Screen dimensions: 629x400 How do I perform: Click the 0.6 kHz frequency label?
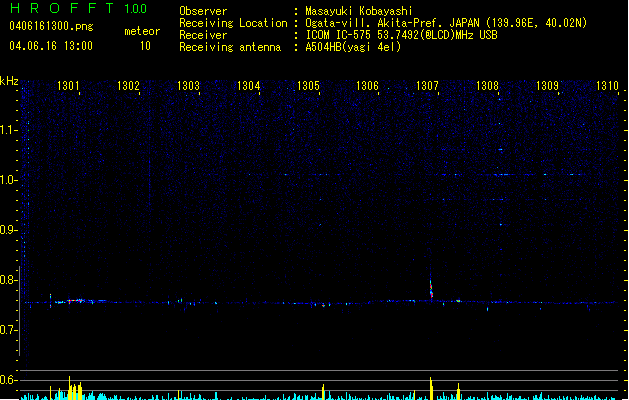click(x=8, y=380)
